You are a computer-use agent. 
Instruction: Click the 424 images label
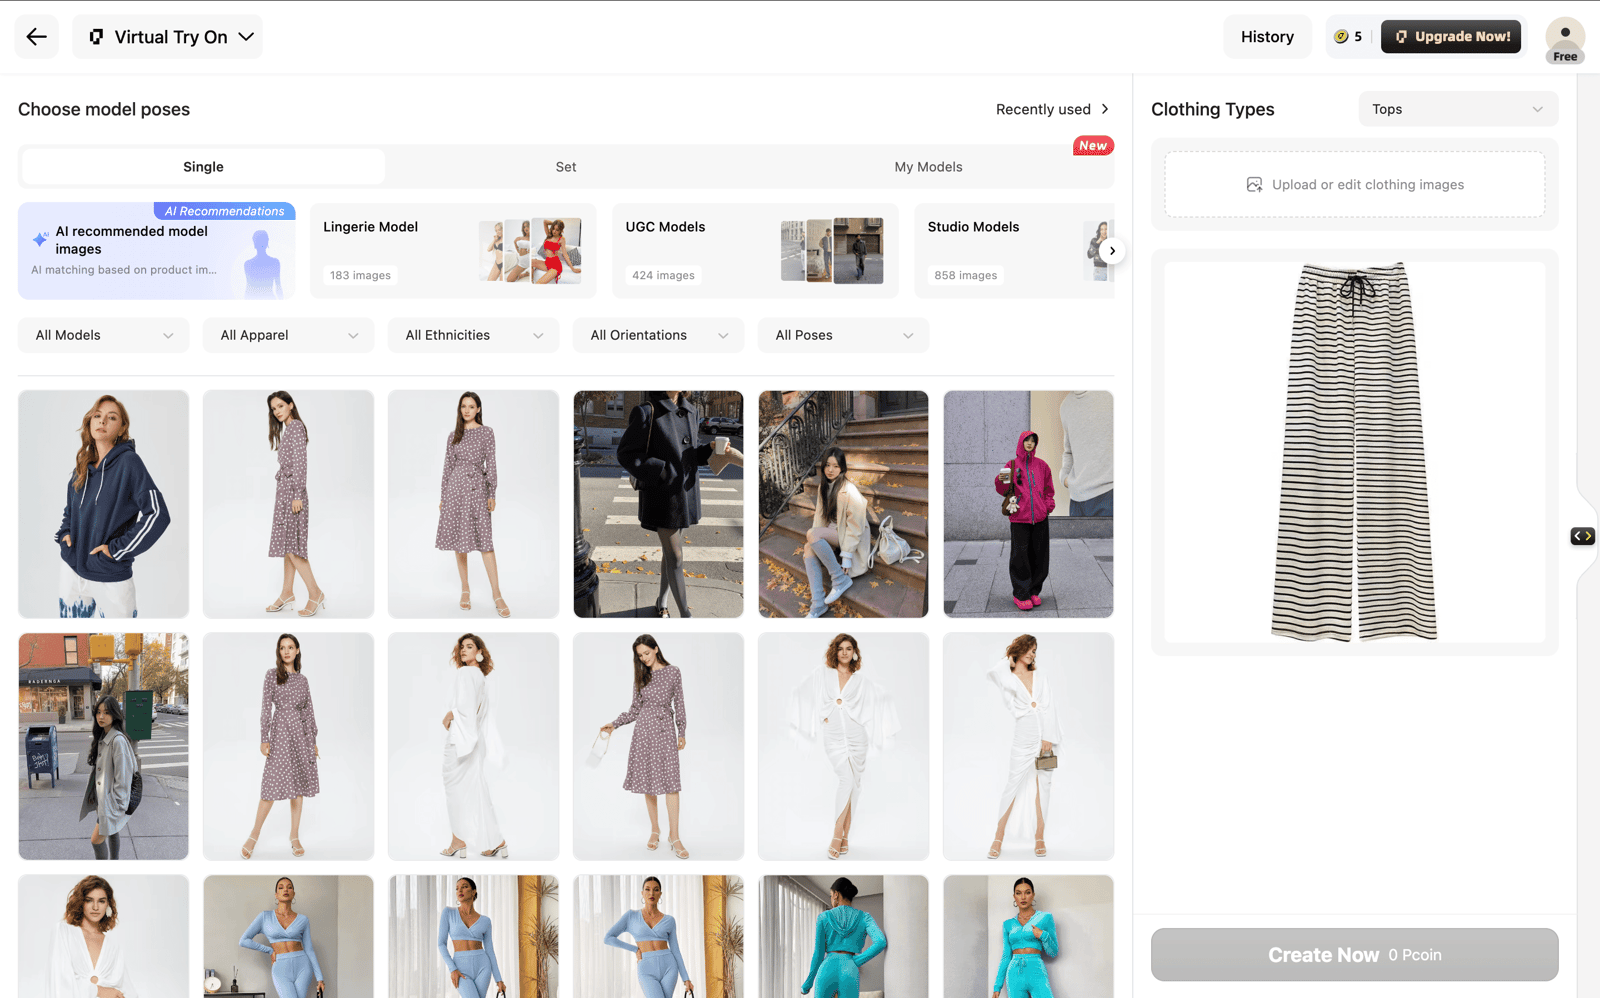pyautogui.click(x=663, y=275)
